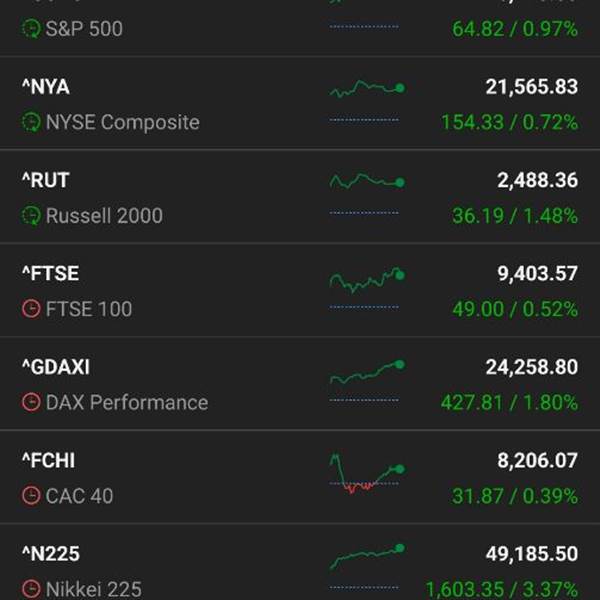Click the green clock icon beside S&P 500

pos(31,29)
